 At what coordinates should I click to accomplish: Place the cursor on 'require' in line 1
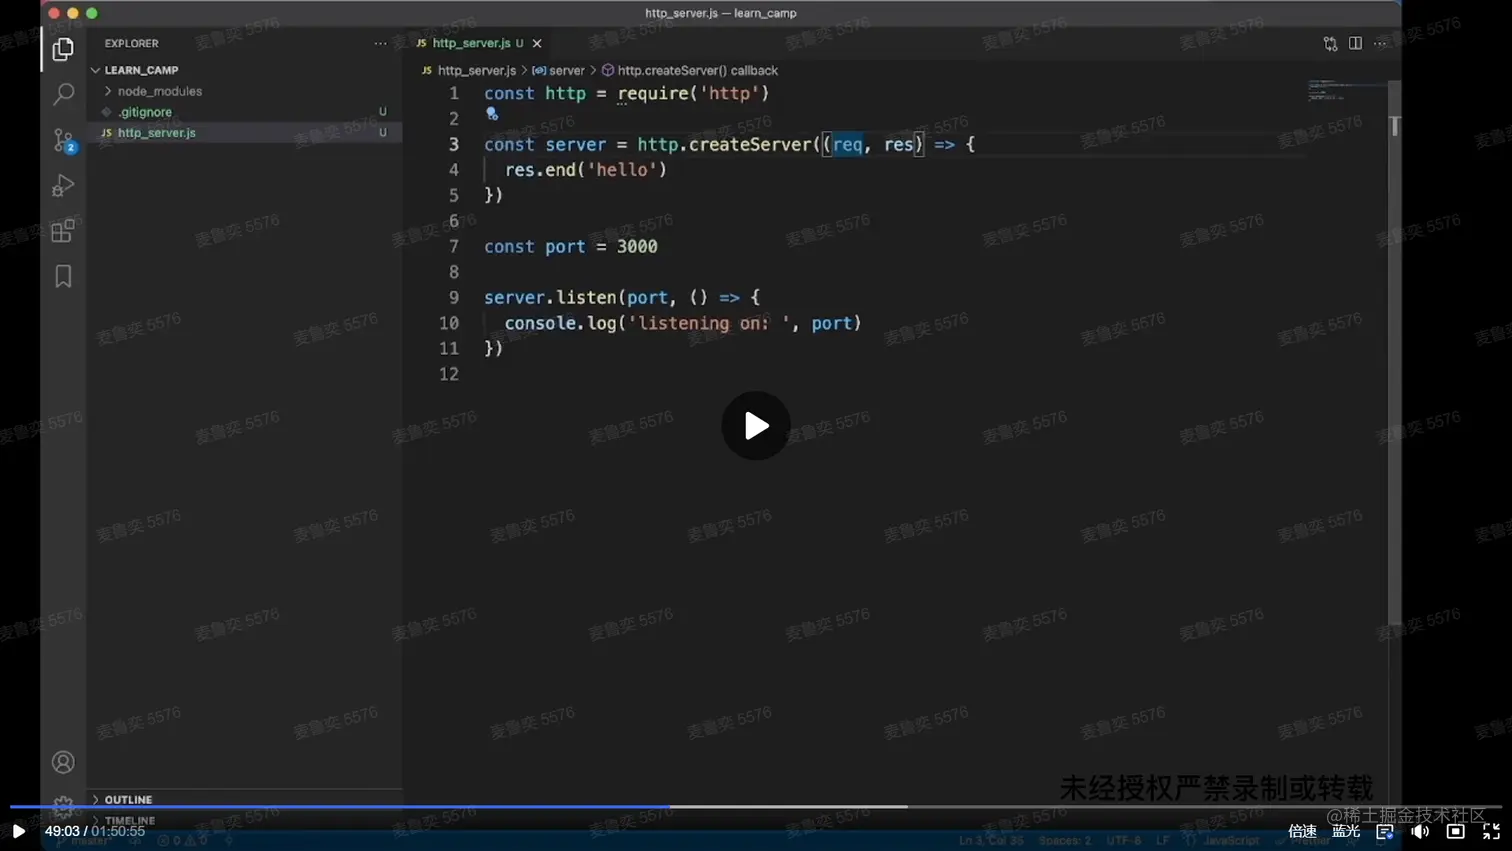point(653,94)
